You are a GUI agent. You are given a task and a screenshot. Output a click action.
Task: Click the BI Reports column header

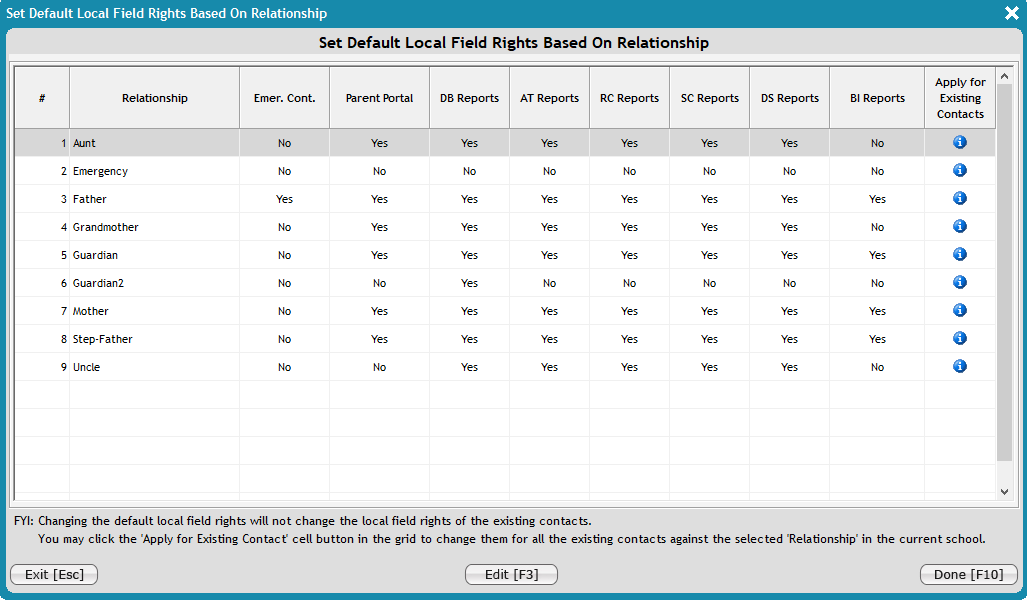click(x=877, y=98)
